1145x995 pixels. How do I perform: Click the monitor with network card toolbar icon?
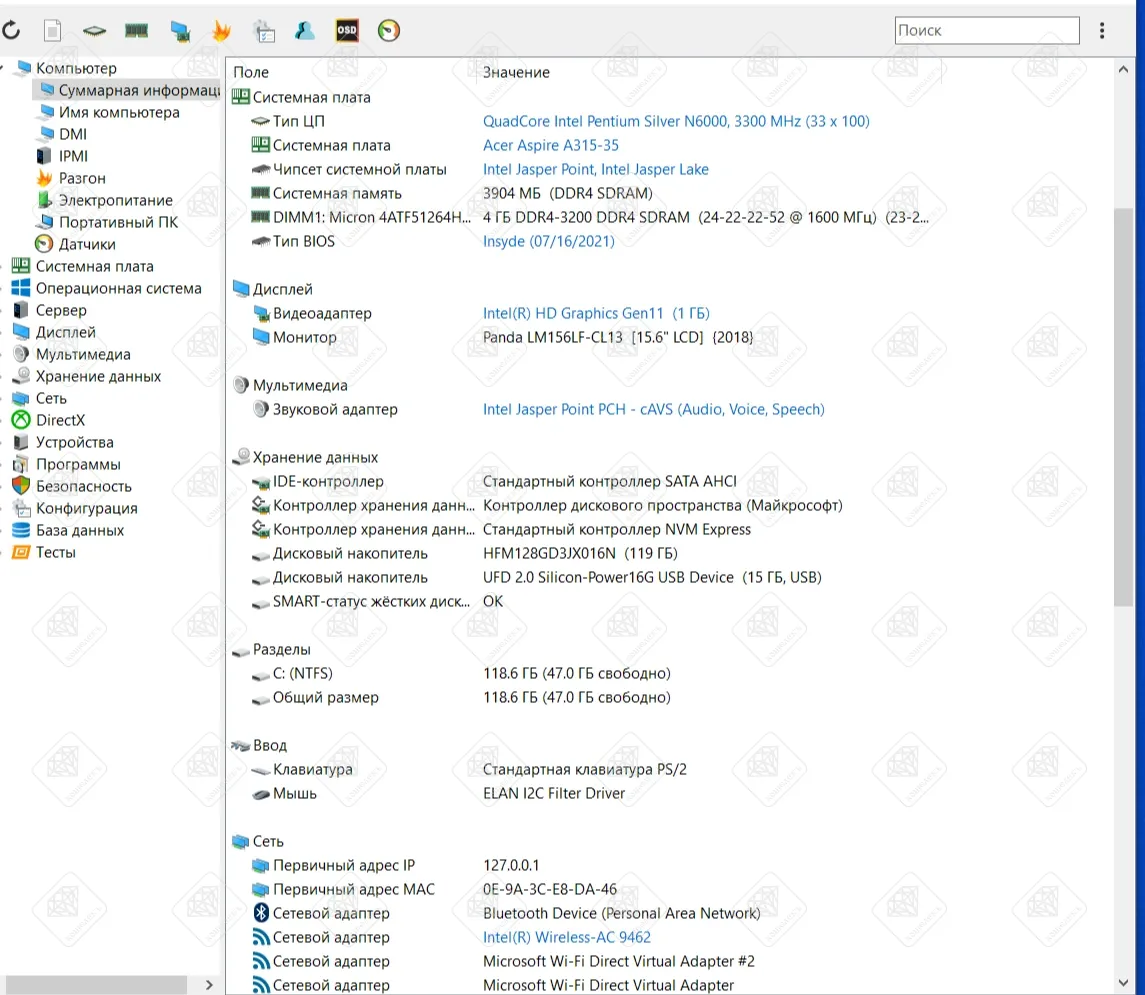coord(180,31)
